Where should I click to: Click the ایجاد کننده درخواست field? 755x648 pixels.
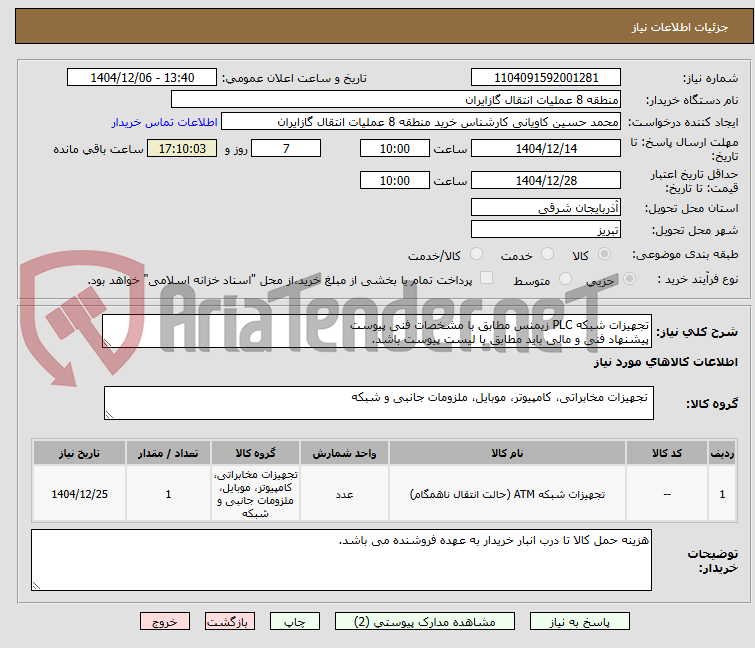[x=421, y=122]
